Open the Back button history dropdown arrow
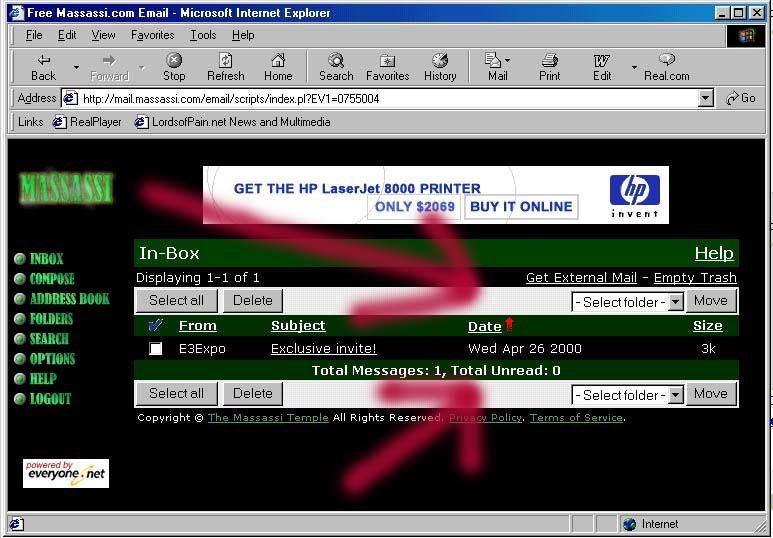This screenshot has height=538, width=773. point(76,68)
